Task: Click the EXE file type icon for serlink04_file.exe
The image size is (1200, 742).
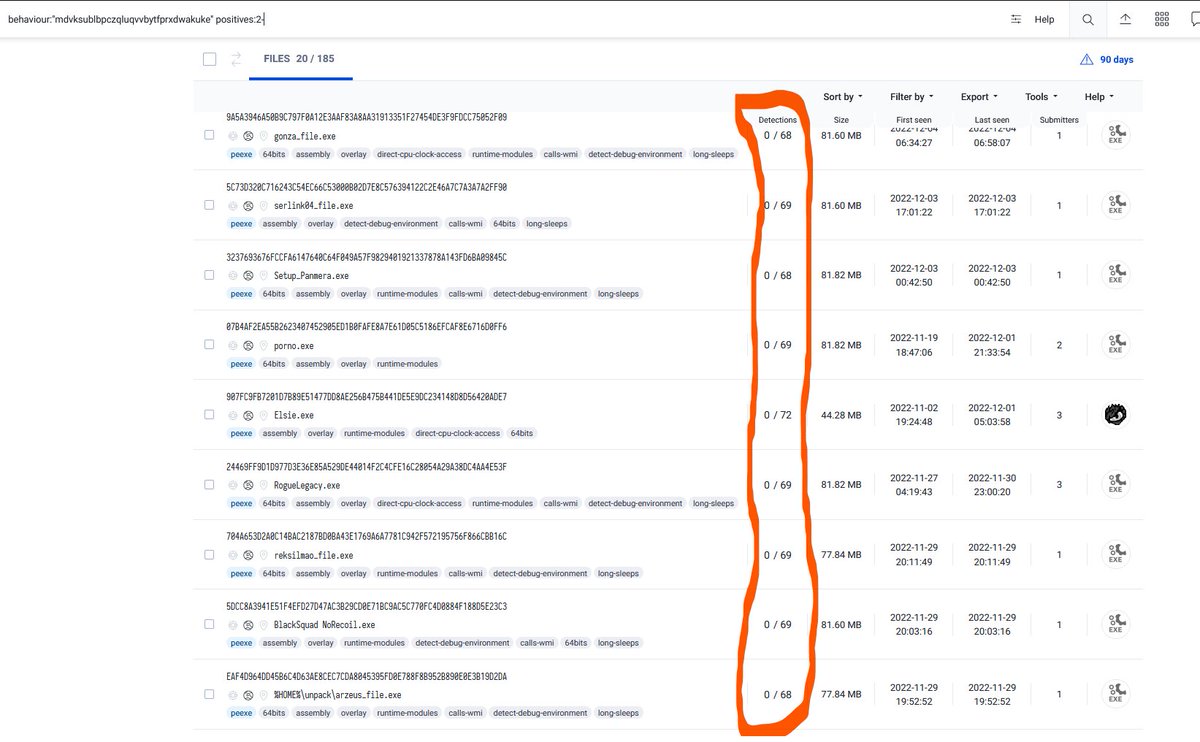Action: point(1115,205)
